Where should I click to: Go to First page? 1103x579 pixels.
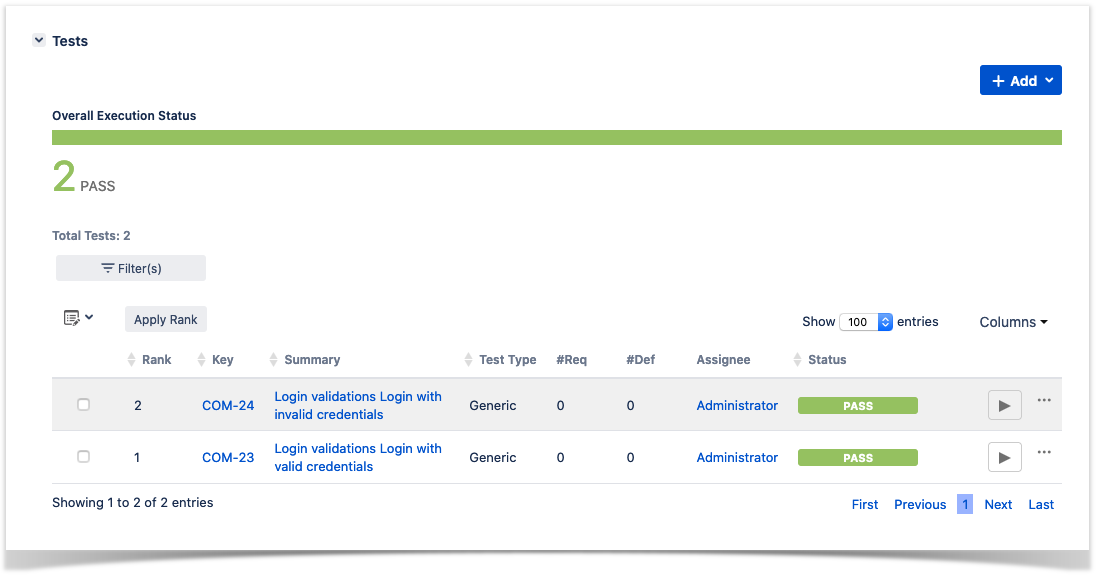click(x=865, y=504)
